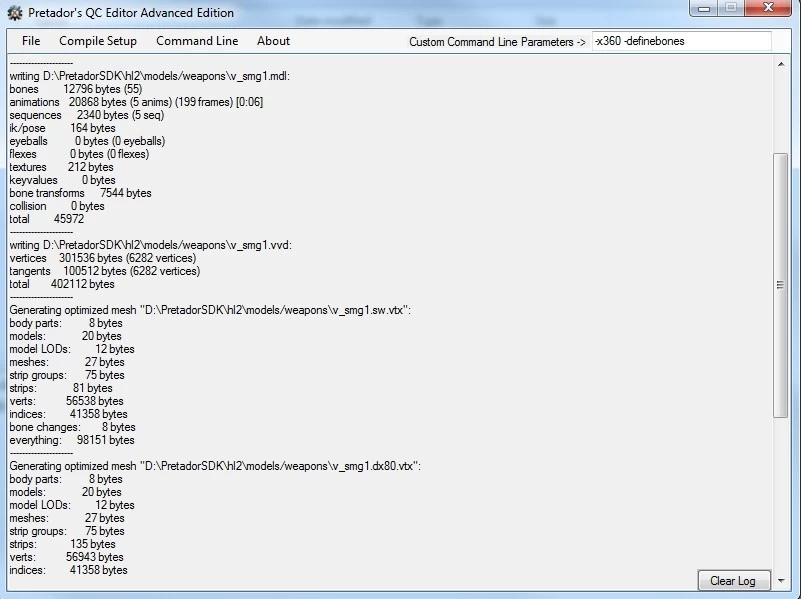
Task: Click the 'bone transforms 7544 bytes' line
Action: click(x=80, y=193)
